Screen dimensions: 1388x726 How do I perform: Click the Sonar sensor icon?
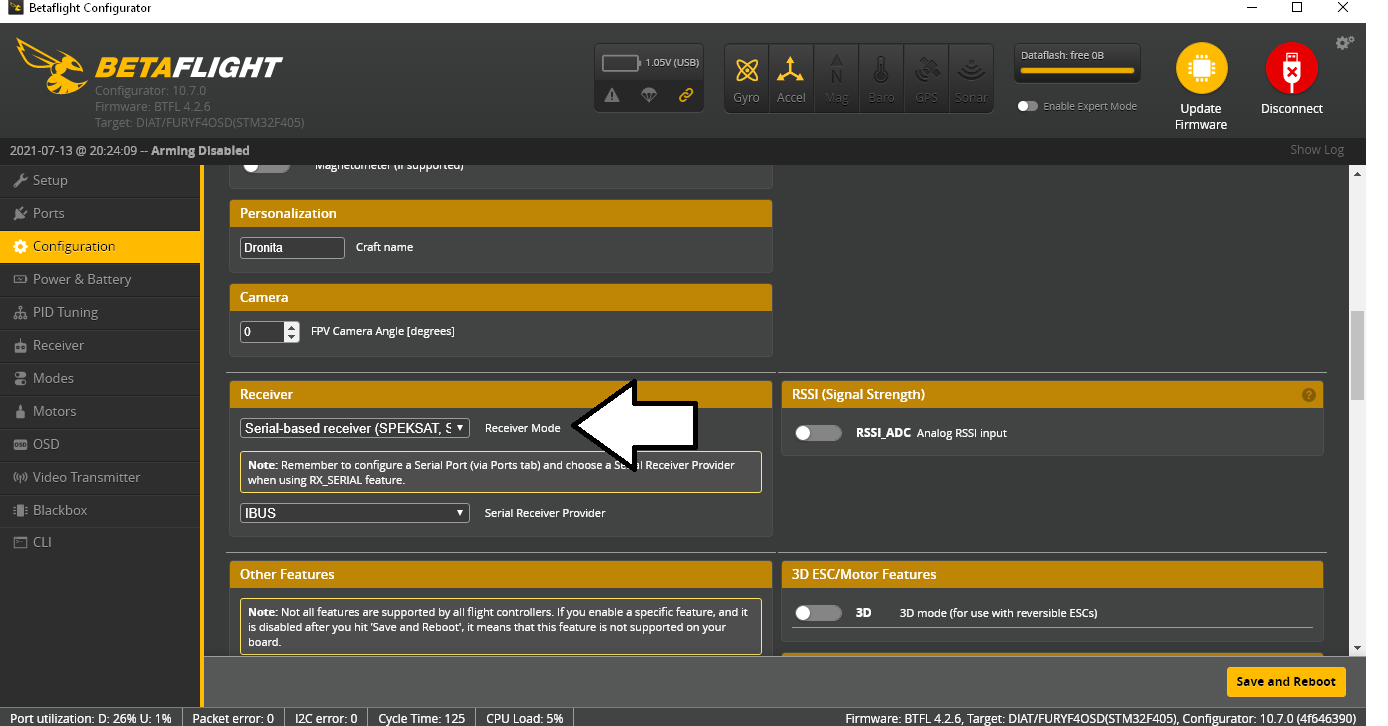click(x=971, y=77)
